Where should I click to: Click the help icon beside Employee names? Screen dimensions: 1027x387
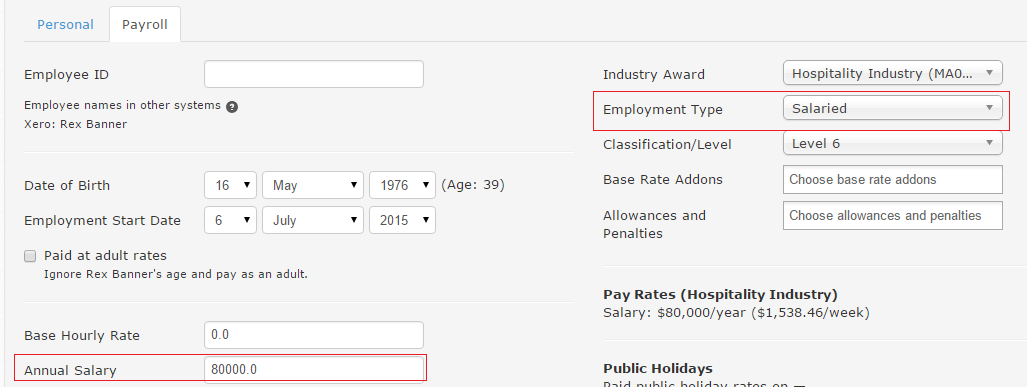231,107
